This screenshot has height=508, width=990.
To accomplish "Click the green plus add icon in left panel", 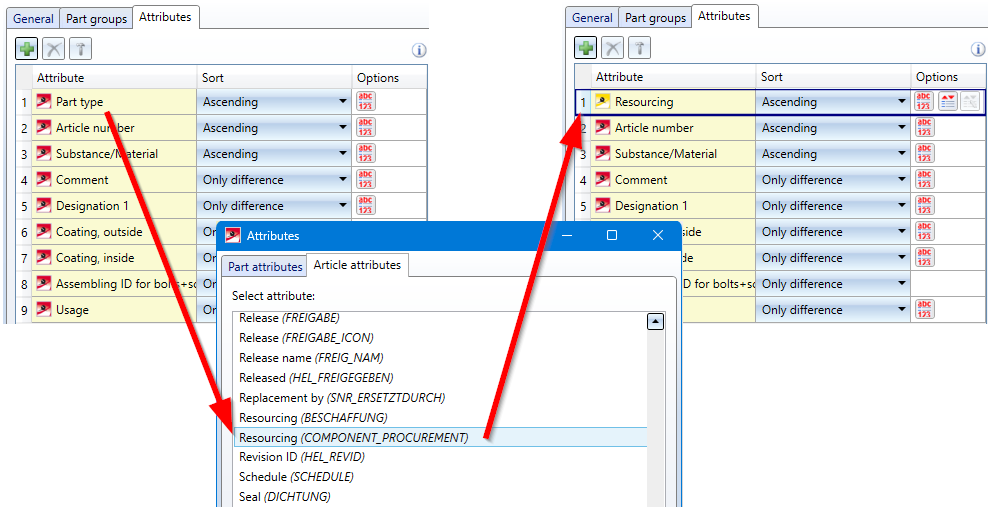I will coord(27,49).
